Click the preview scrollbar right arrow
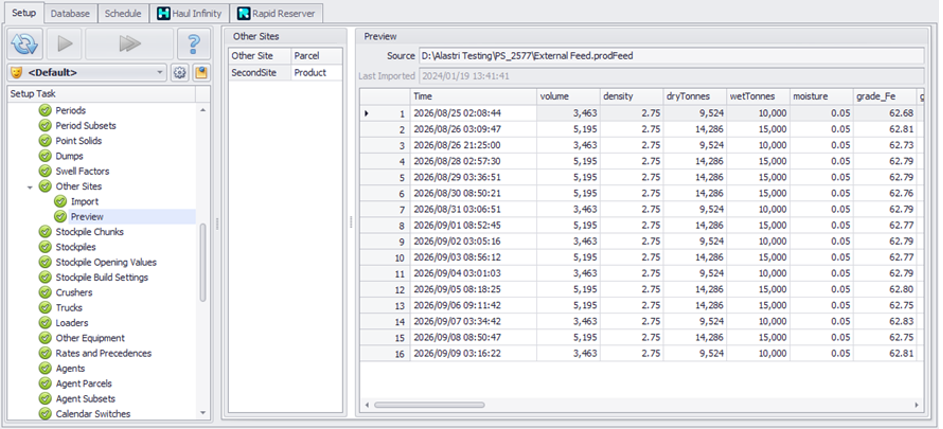The height and width of the screenshot is (429, 943). [x=917, y=405]
